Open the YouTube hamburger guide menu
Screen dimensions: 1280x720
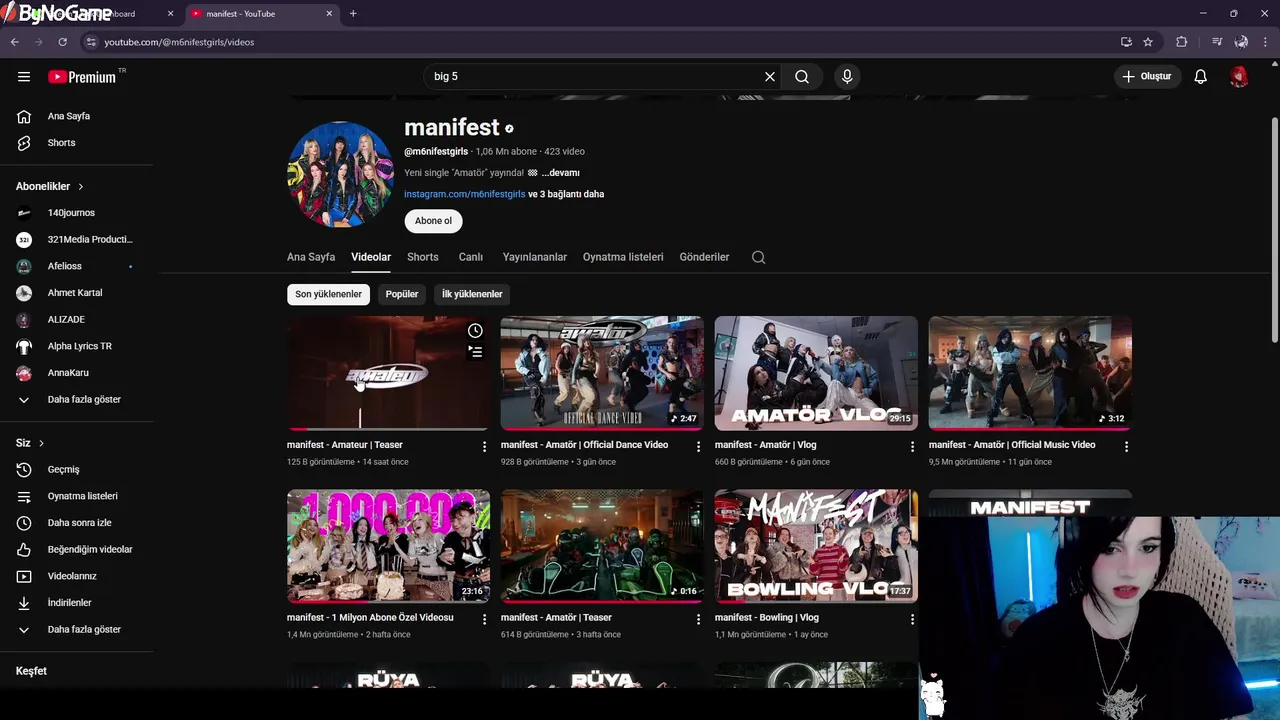point(24,76)
